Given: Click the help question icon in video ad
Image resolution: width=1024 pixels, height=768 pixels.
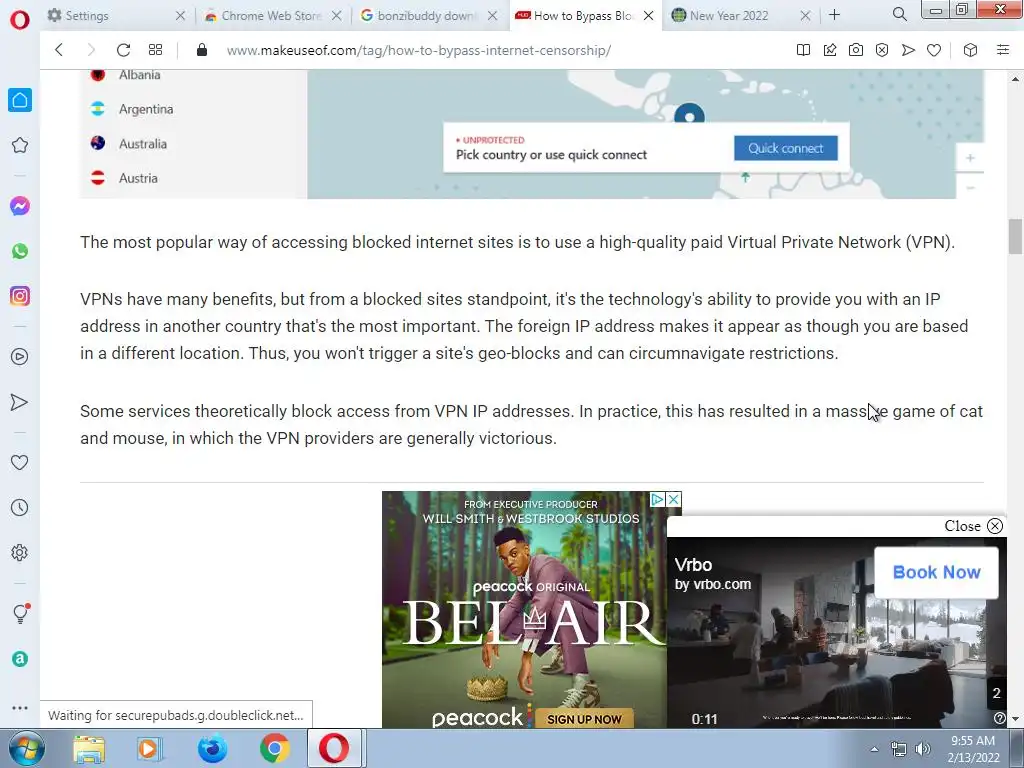Looking at the screenshot, I should tap(999, 718).
